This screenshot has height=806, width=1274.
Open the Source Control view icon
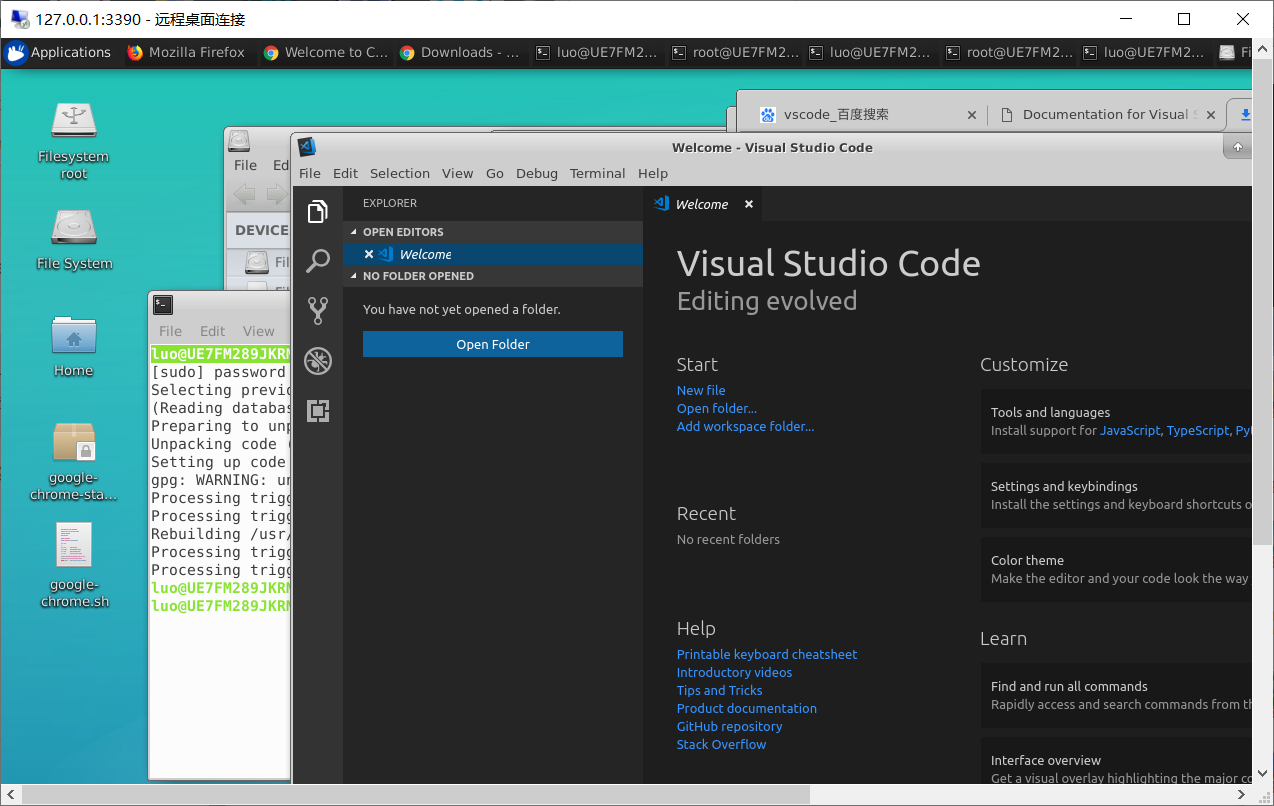coord(318,311)
